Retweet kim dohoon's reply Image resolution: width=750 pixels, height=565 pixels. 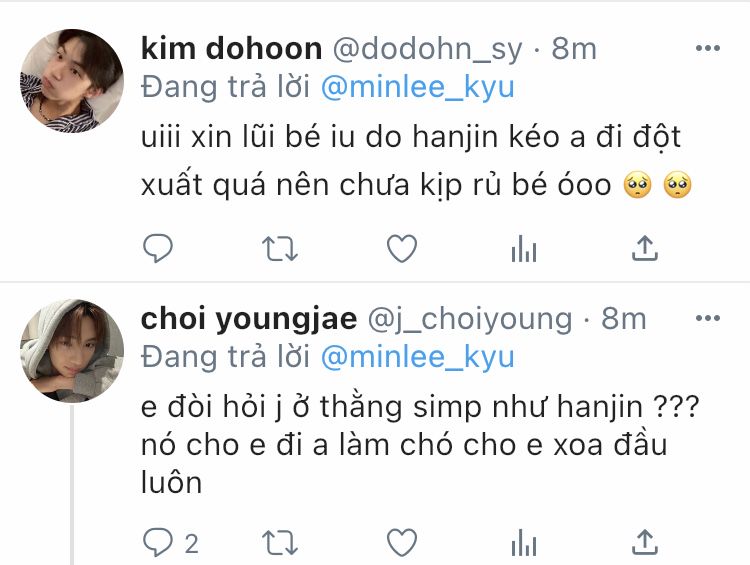(280, 249)
